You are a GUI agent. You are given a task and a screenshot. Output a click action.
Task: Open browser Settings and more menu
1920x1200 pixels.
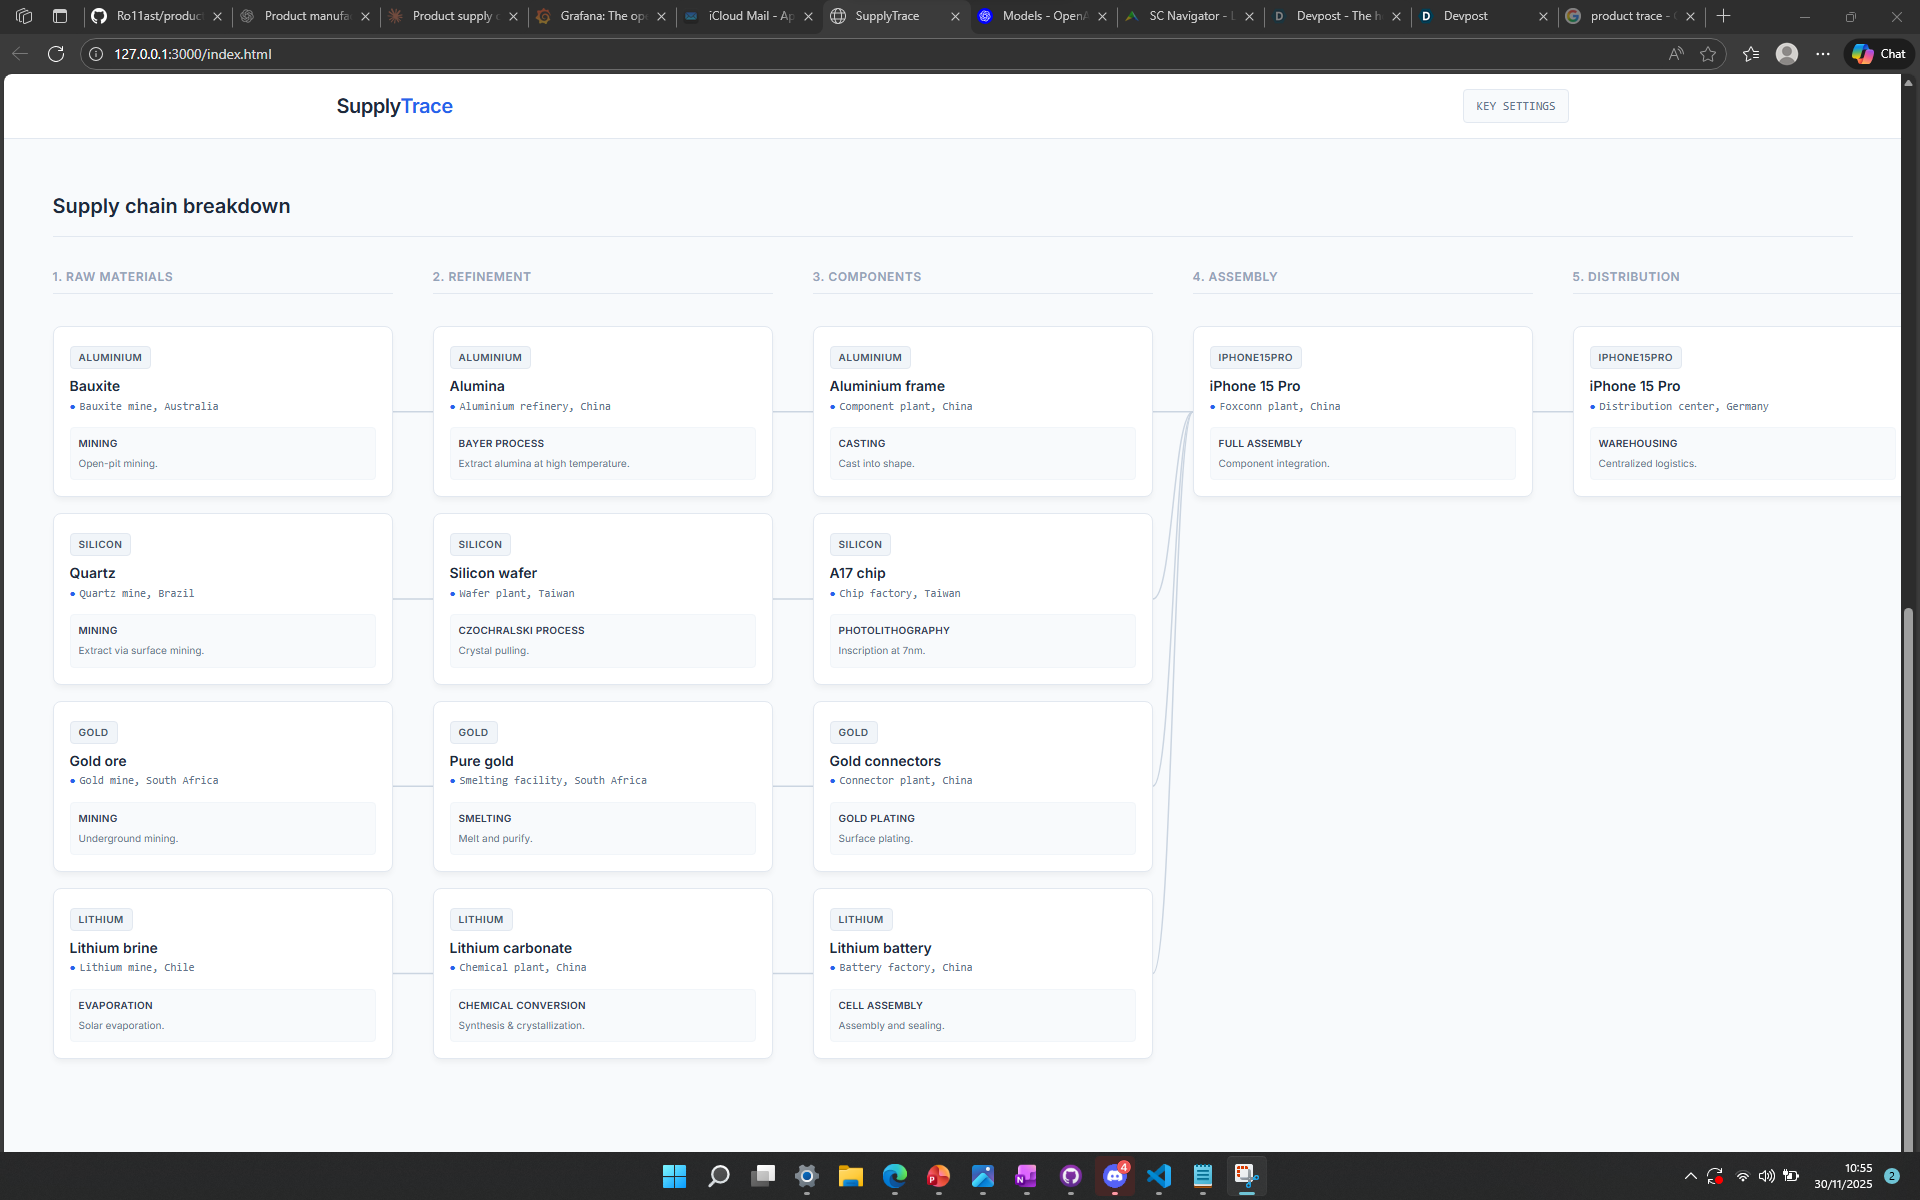point(1823,54)
